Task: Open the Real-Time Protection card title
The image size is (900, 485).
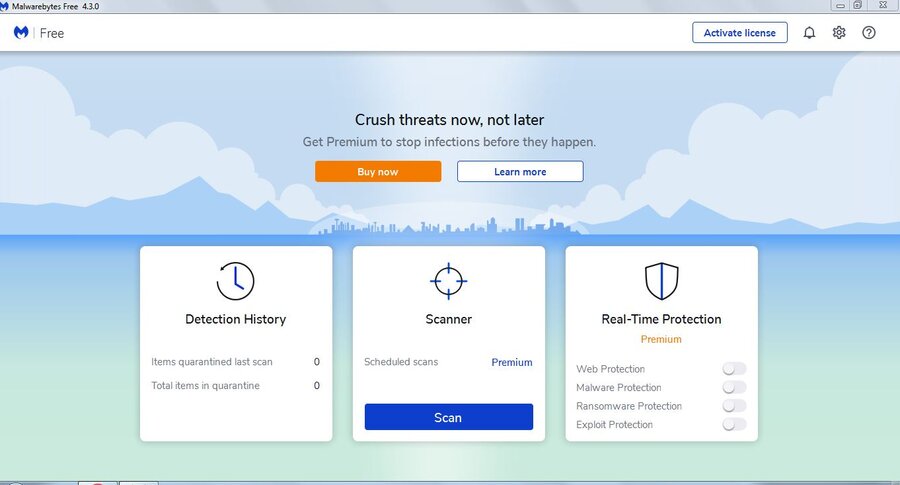Action: click(661, 319)
